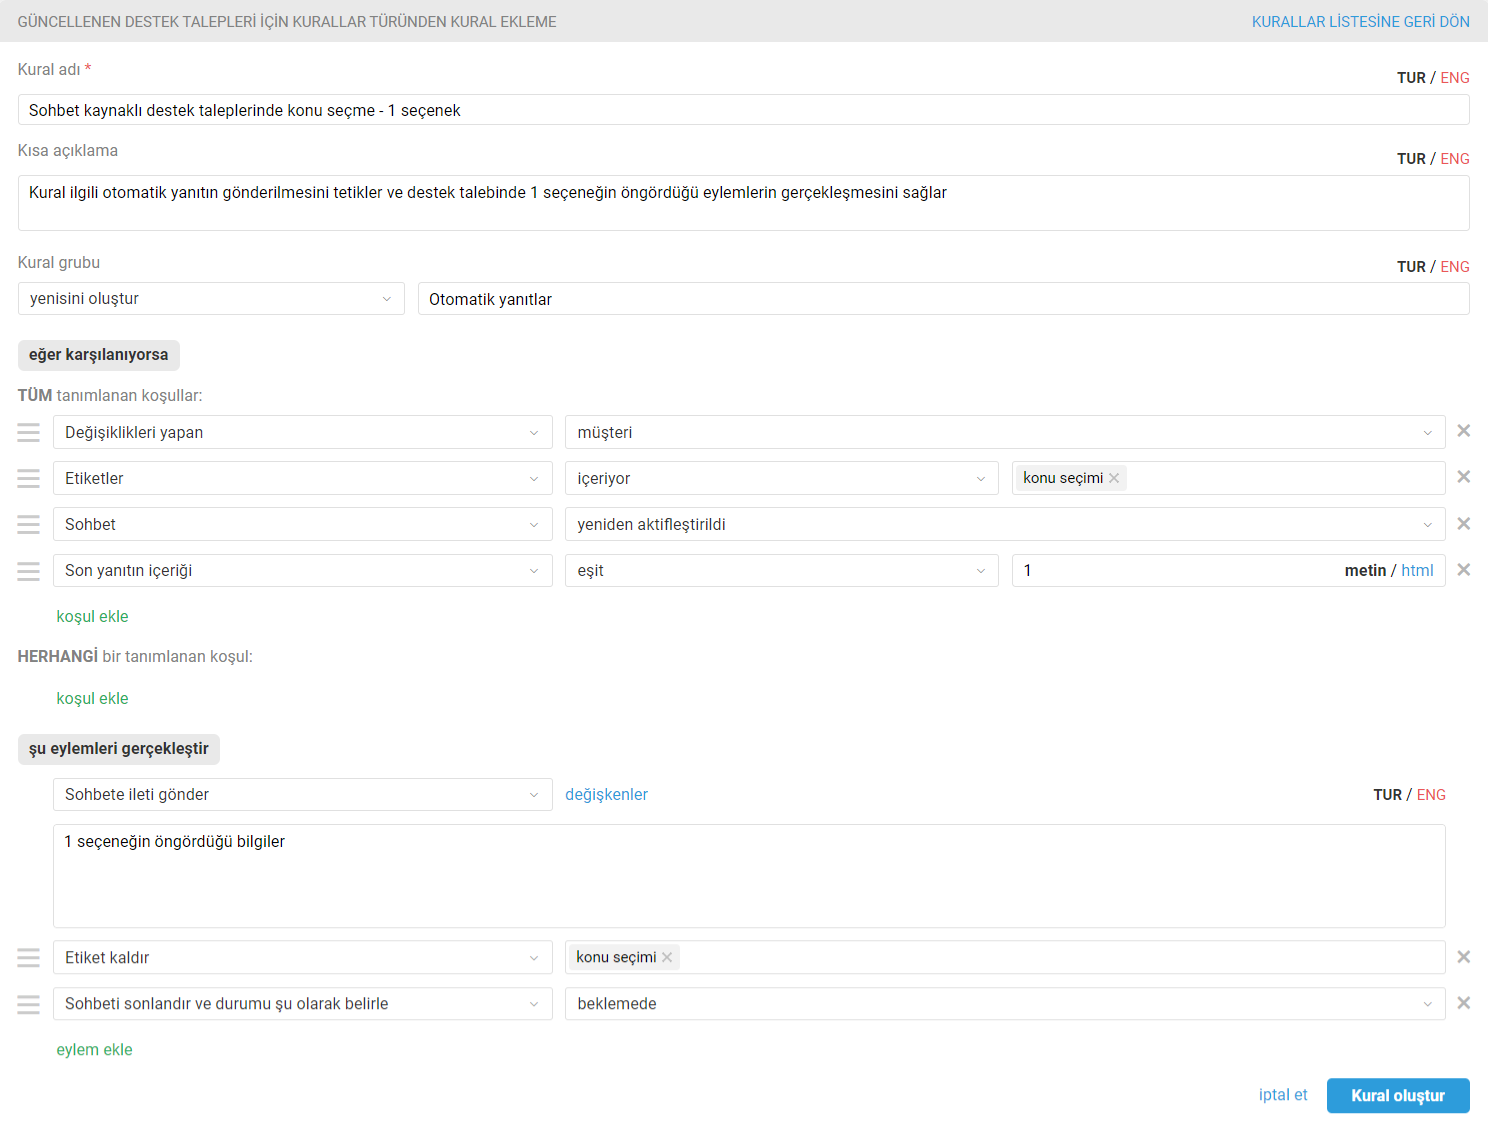The width and height of the screenshot is (1488, 1132).
Task: Add condition under HERHANGİ bir tanımlanan koşul
Action: pyautogui.click(x=92, y=698)
